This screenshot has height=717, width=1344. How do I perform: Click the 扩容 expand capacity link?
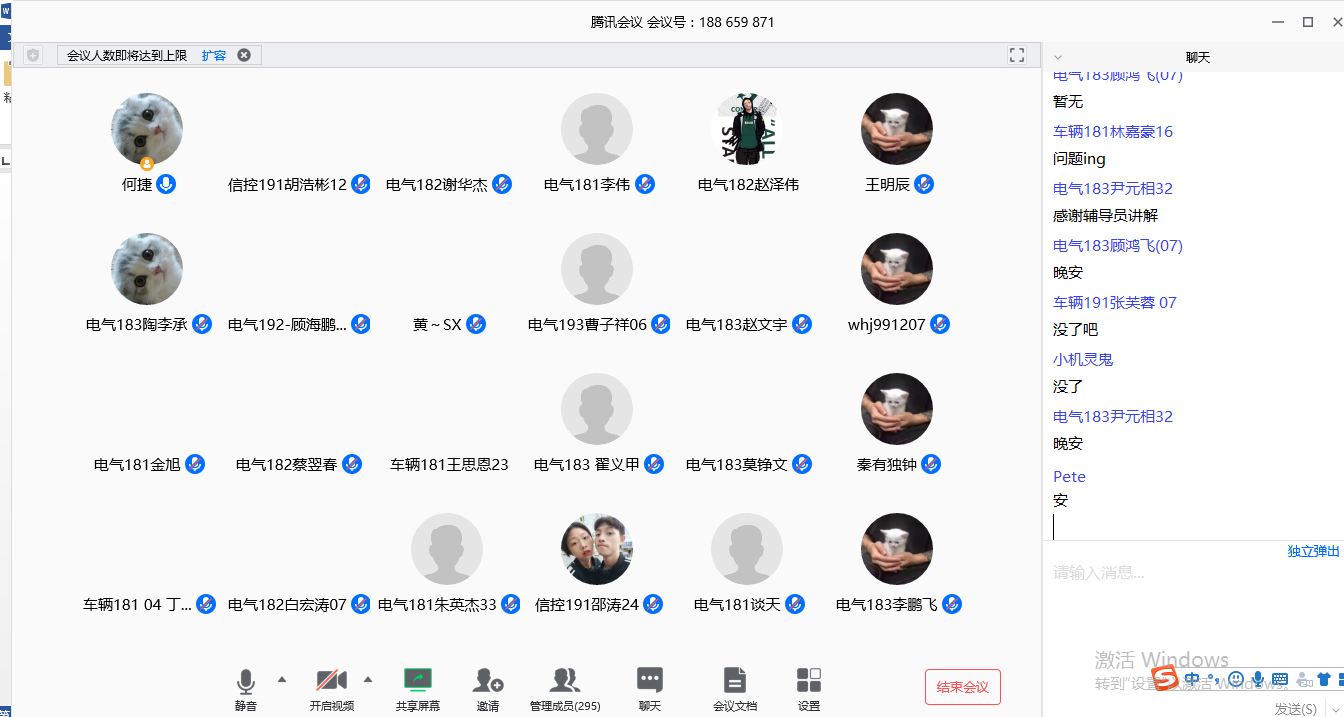(x=214, y=55)
